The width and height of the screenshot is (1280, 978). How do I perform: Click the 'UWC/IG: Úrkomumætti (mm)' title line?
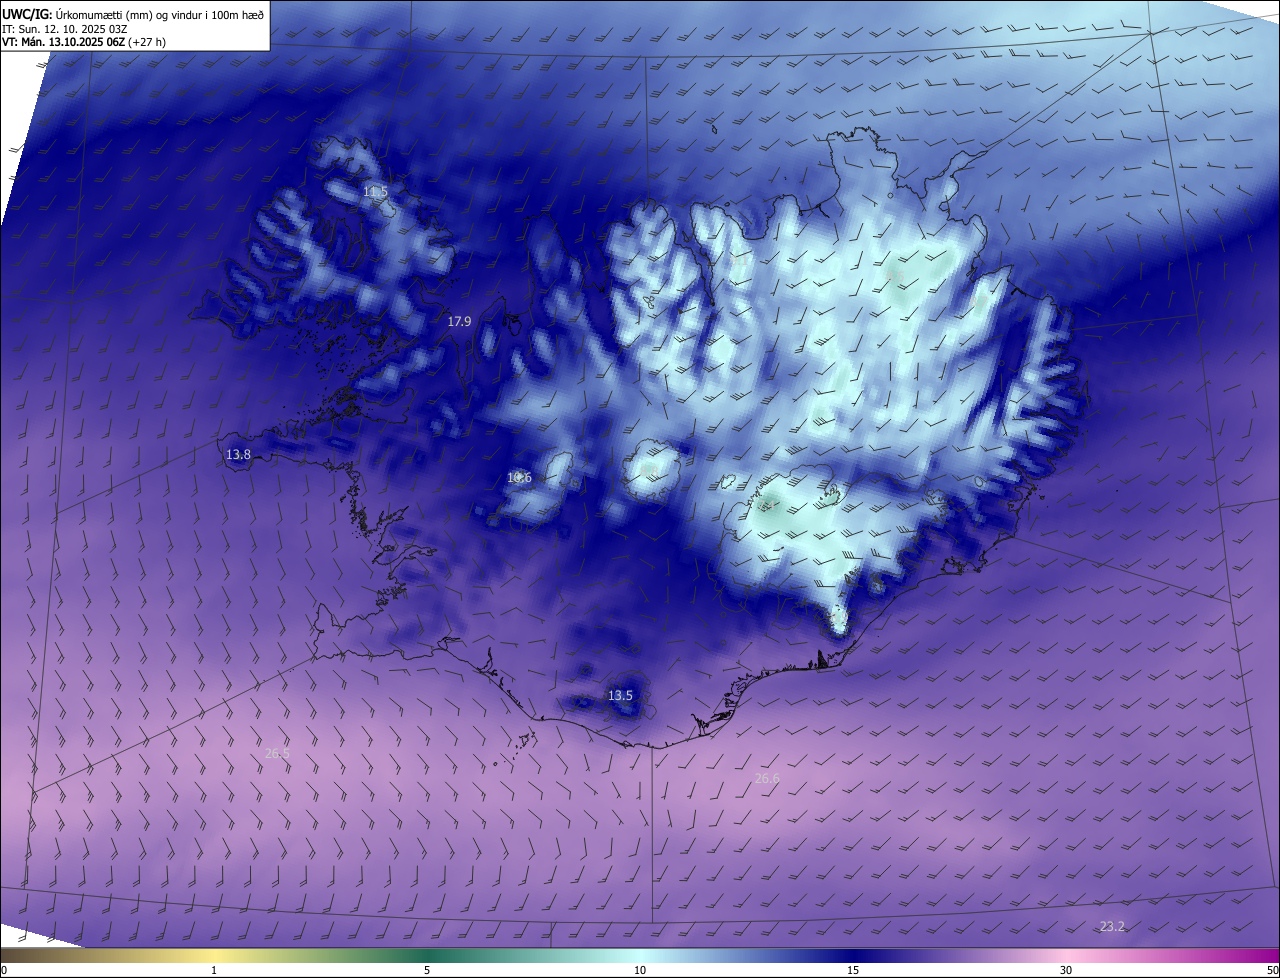click(x=133, y=14)
